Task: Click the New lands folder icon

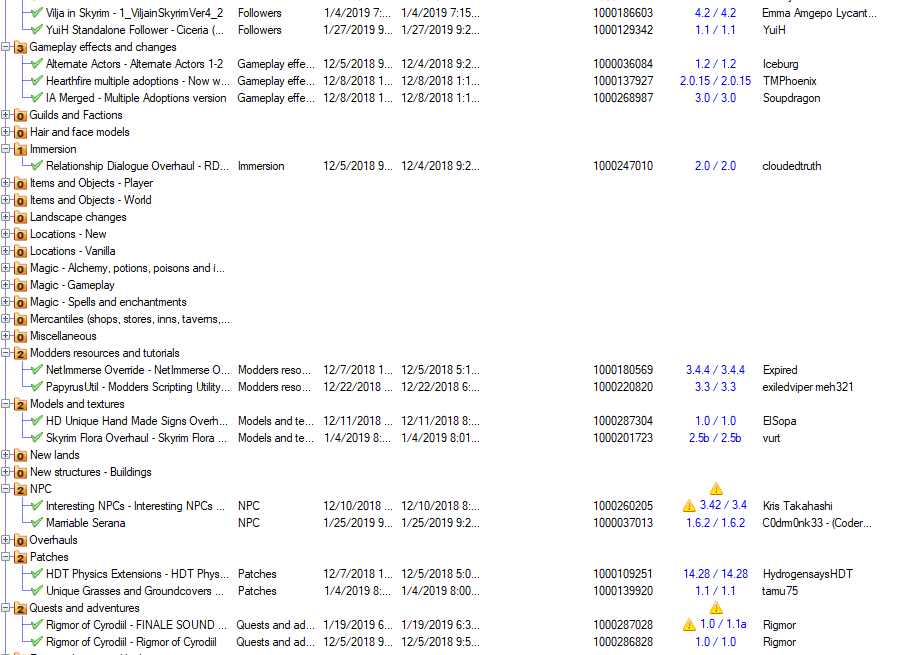Action: coord(20,456)
